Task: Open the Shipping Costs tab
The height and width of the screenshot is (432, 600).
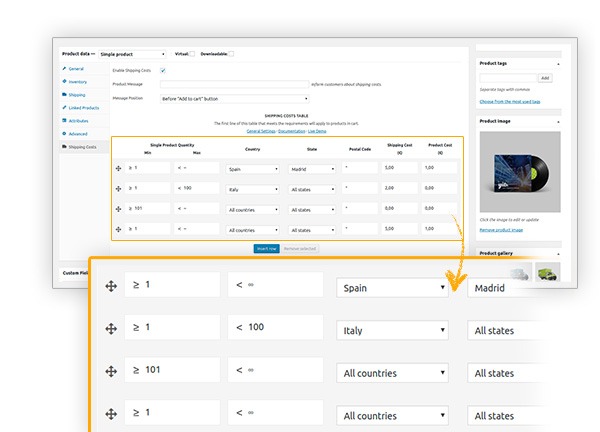Action: [83, 146]
